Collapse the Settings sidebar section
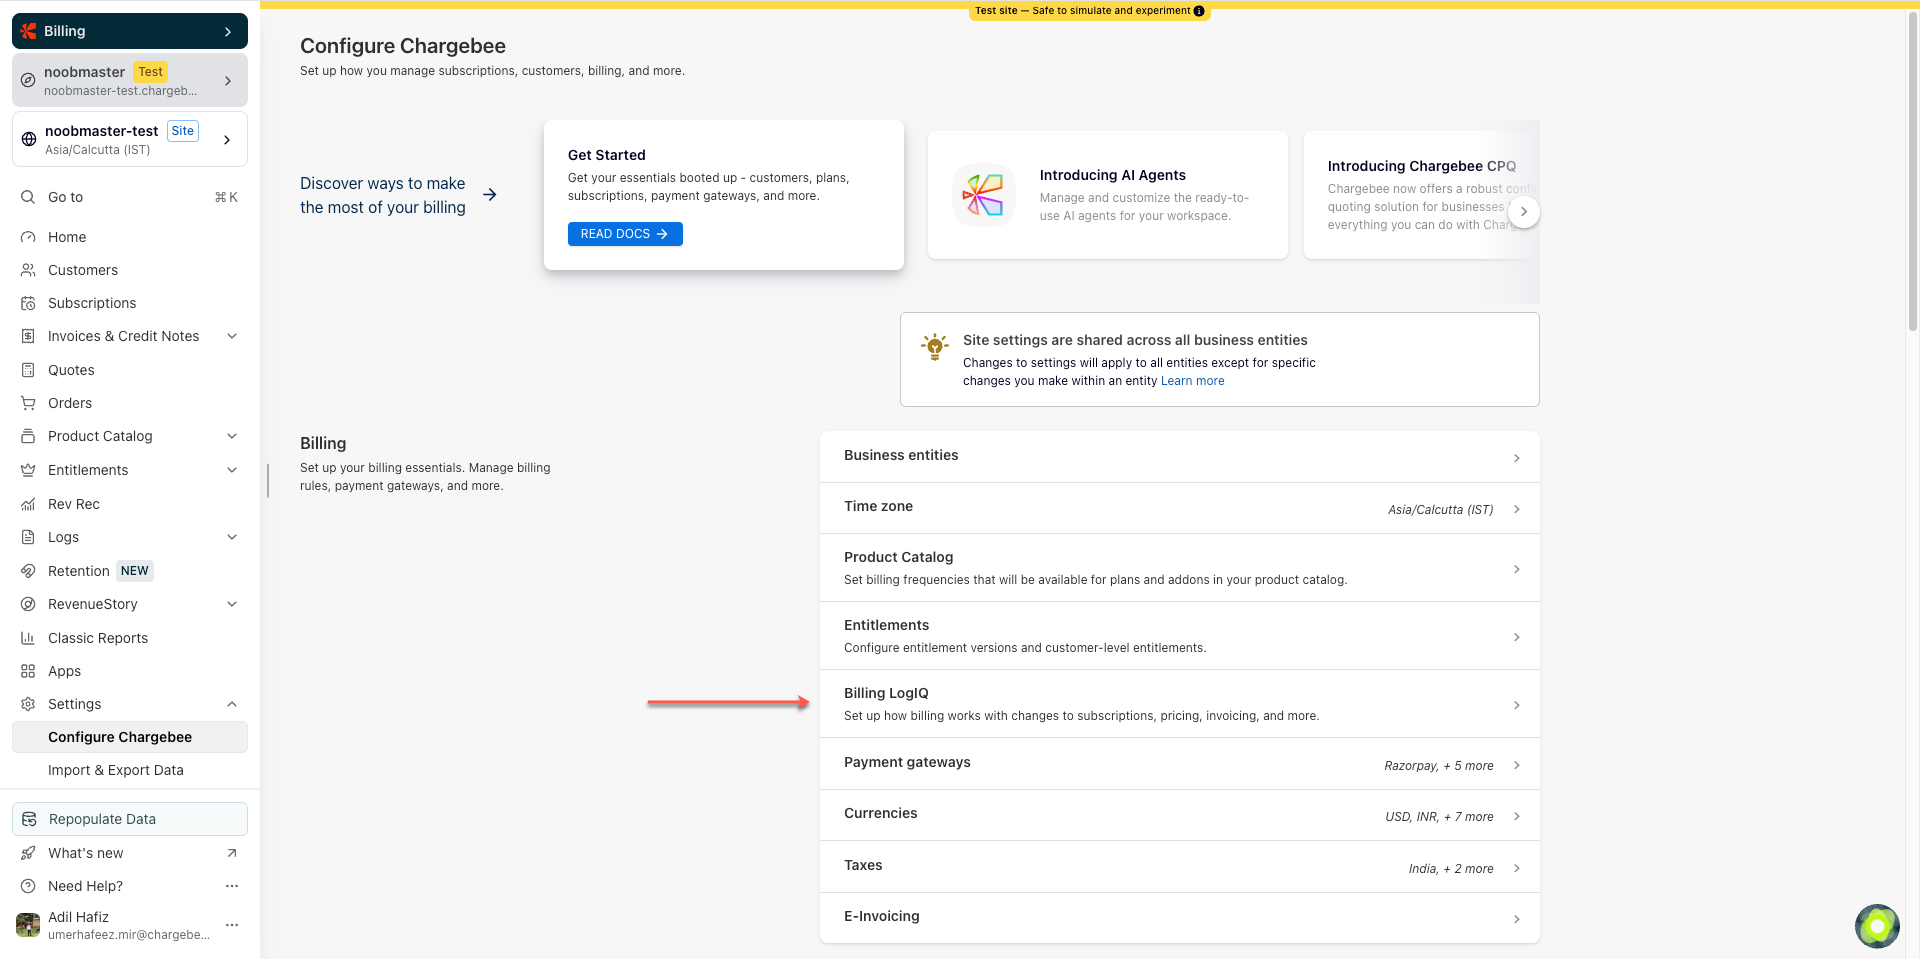 (232, 704)
